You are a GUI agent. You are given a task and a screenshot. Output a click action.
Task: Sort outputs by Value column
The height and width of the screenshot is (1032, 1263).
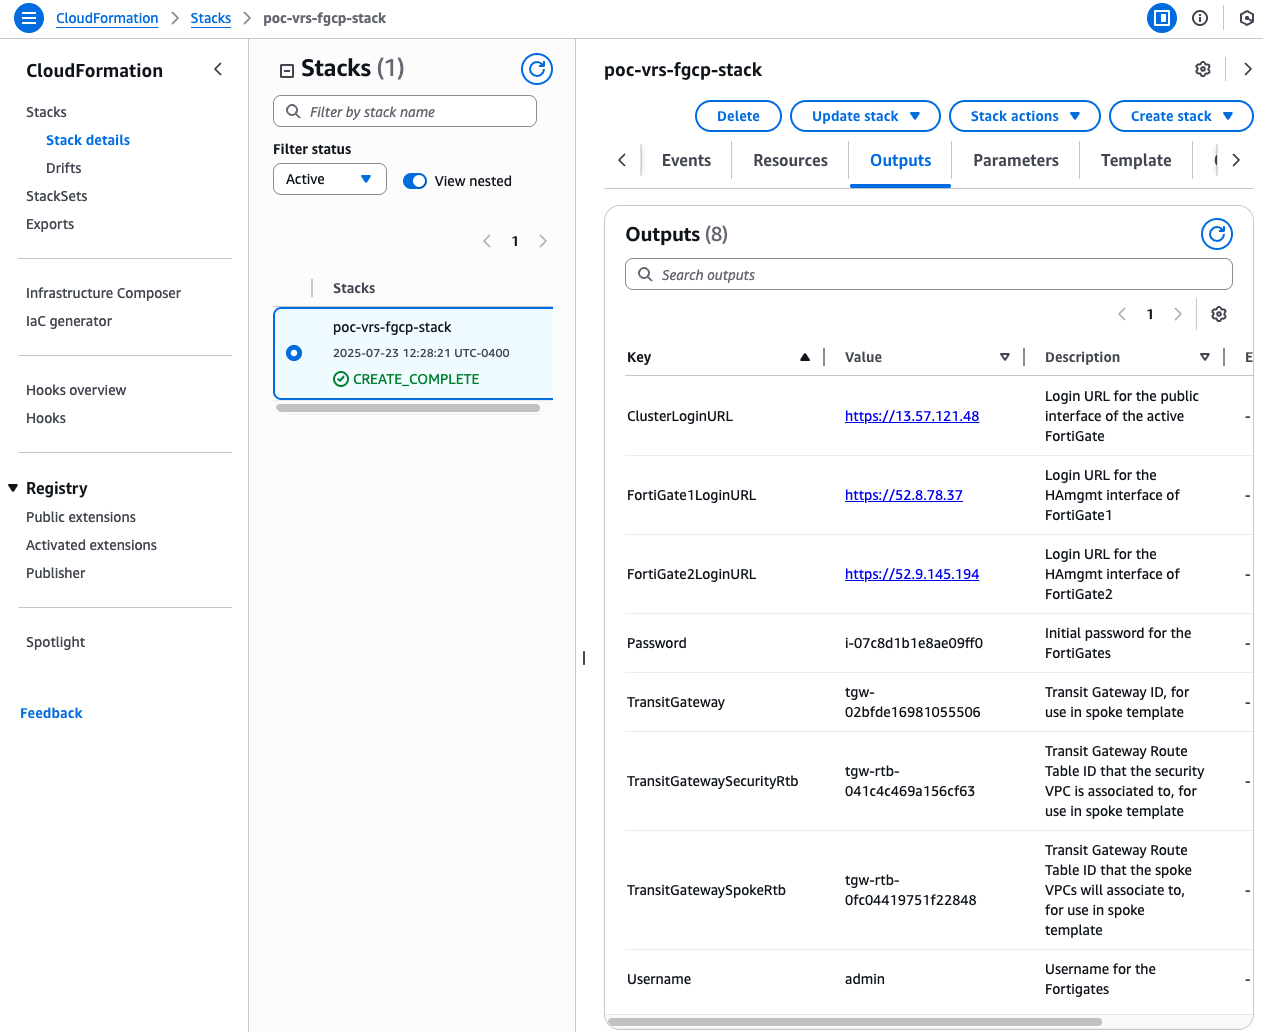pos(1005,357)
